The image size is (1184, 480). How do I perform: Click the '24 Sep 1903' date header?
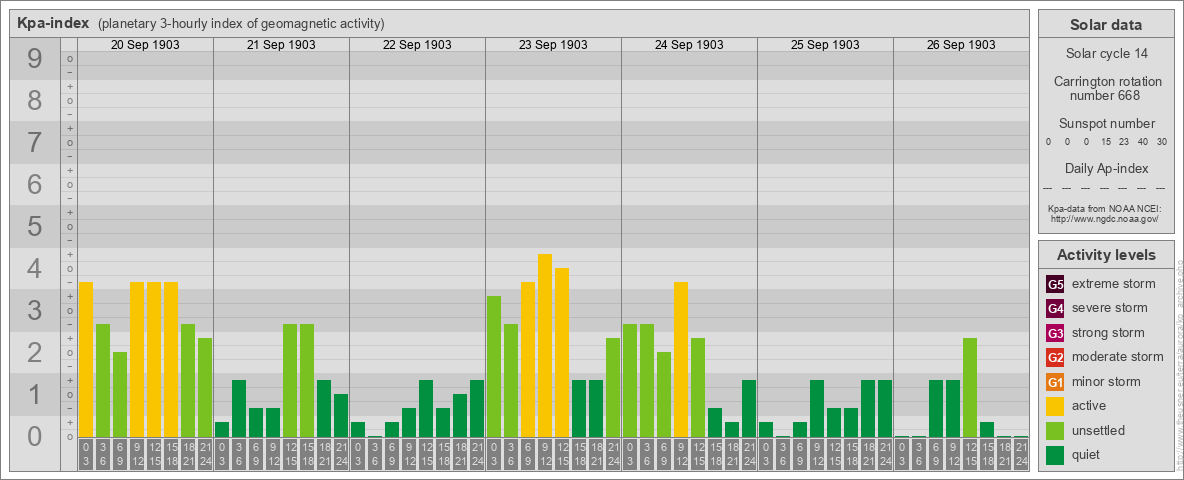[x=689, y=45]
